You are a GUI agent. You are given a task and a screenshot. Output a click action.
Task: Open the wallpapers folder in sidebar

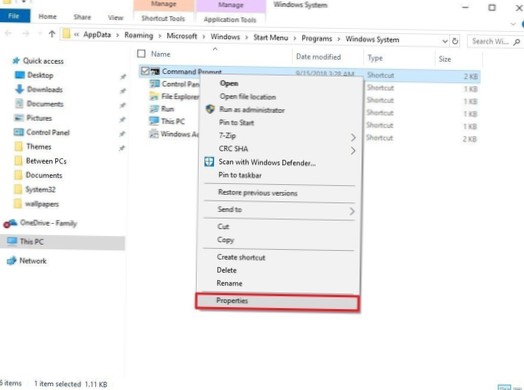(x=42, y=204)
